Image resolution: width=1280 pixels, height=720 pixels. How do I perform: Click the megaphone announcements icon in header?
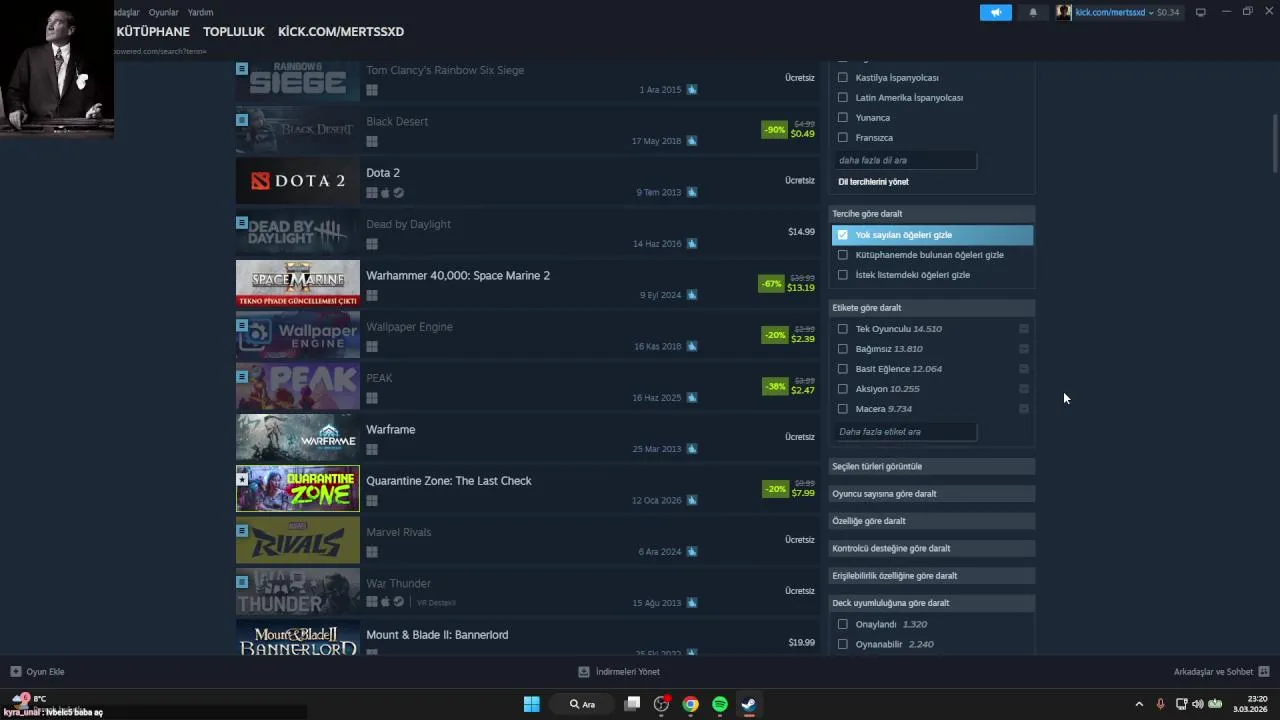[995, 12]
